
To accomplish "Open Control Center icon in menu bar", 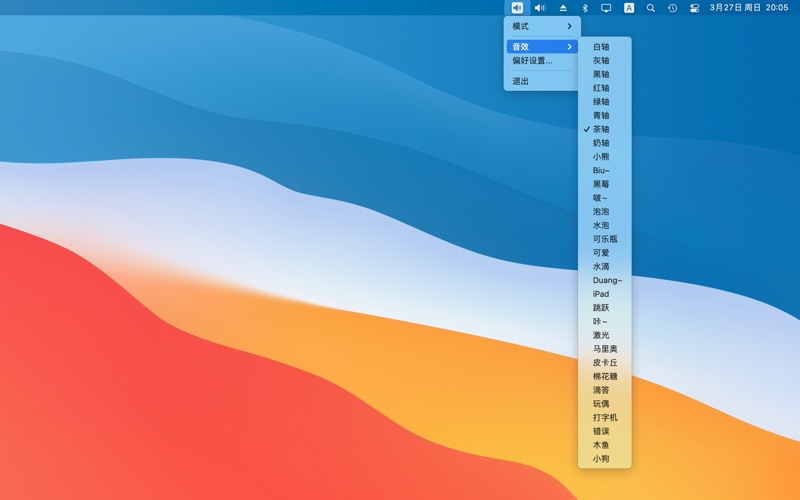I will tap(695, 8).
